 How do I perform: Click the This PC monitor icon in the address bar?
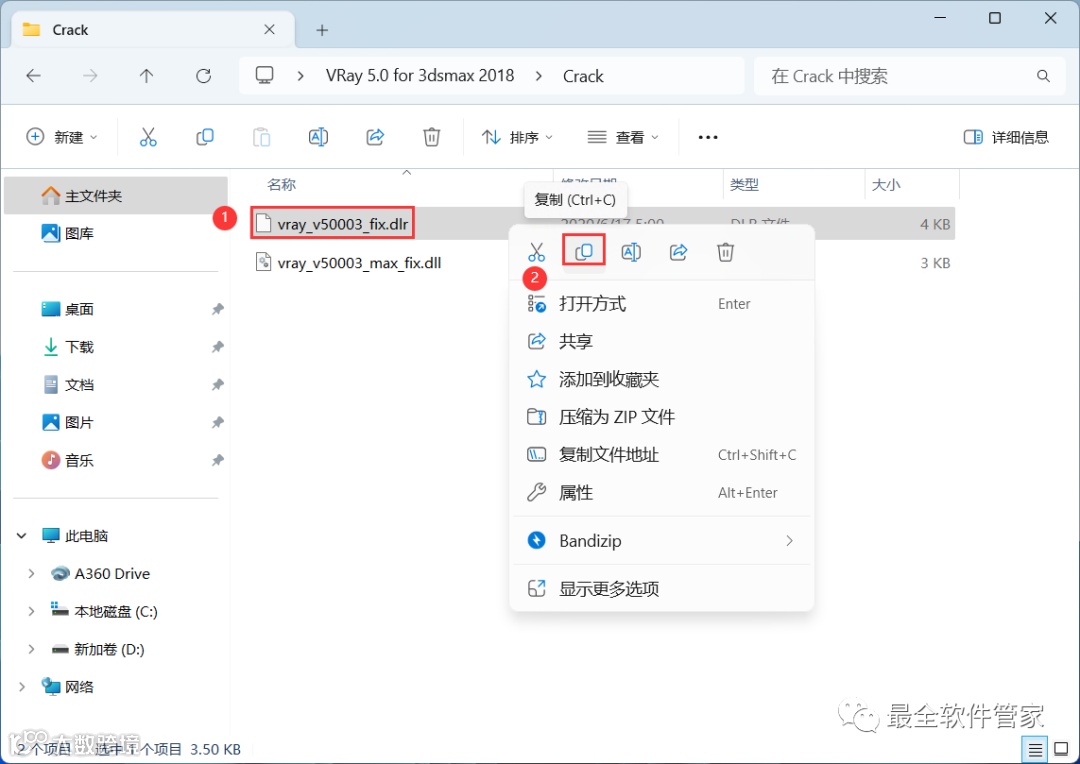(264, 75)
